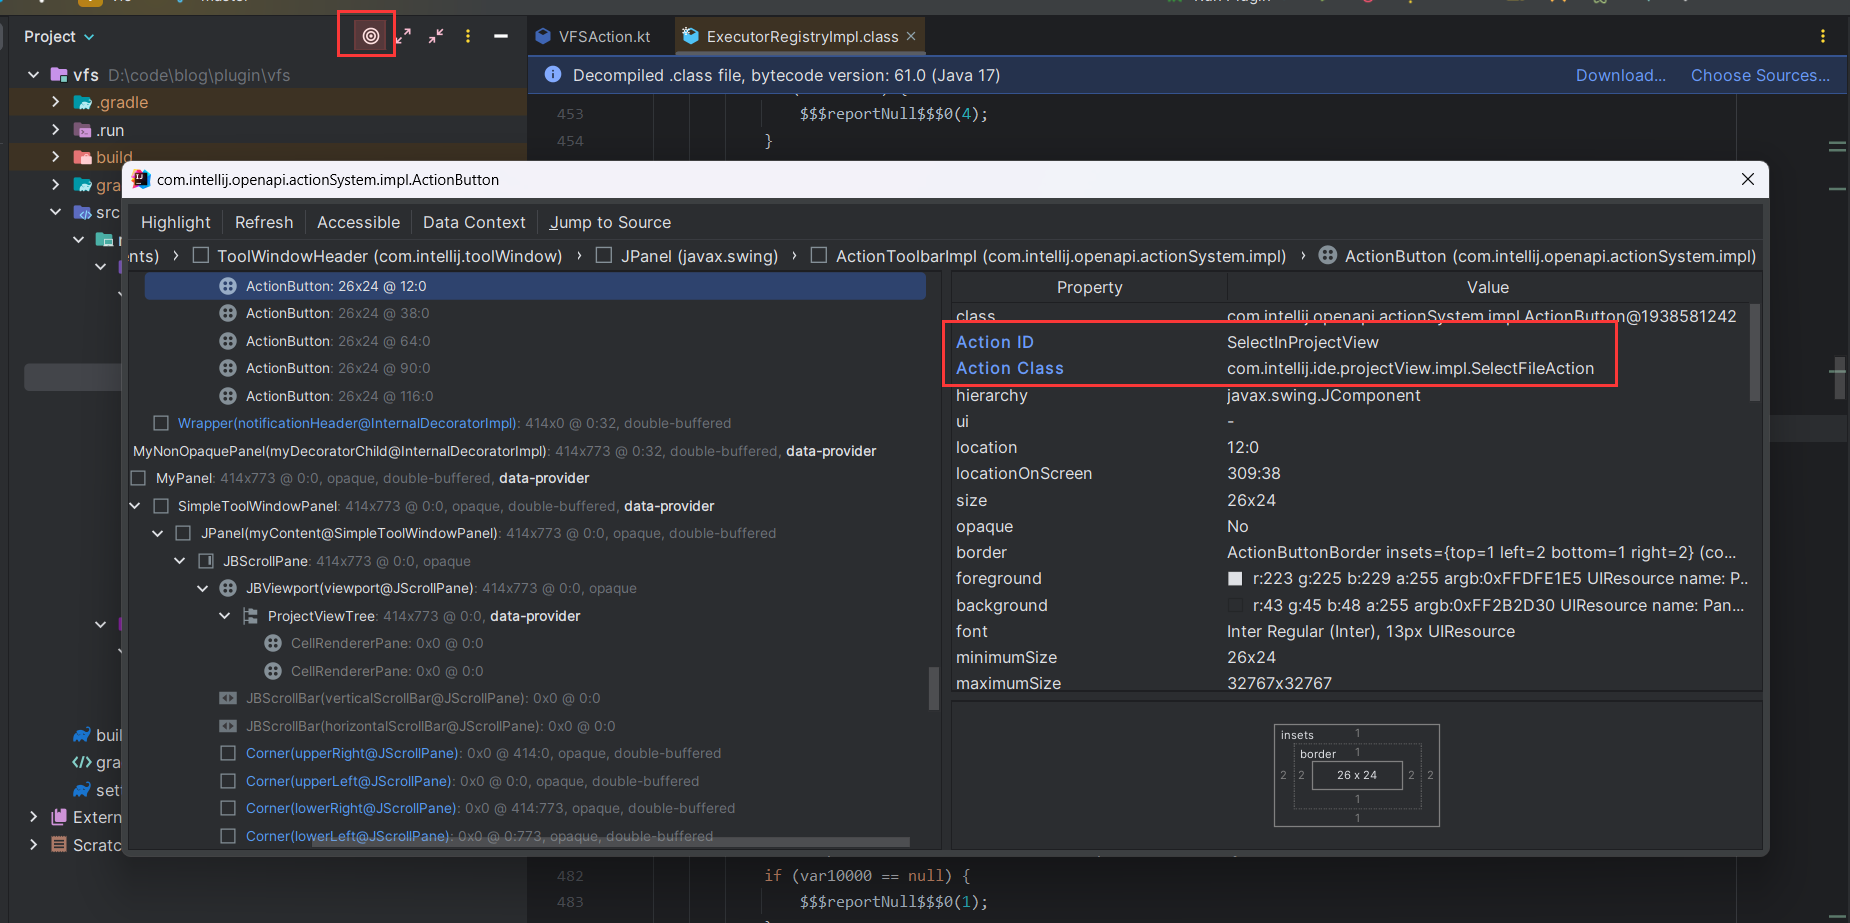Select ActionToolbarImpl breadcrumb item
Viewport: 1850px width, 923px height.
(1049, 256)
